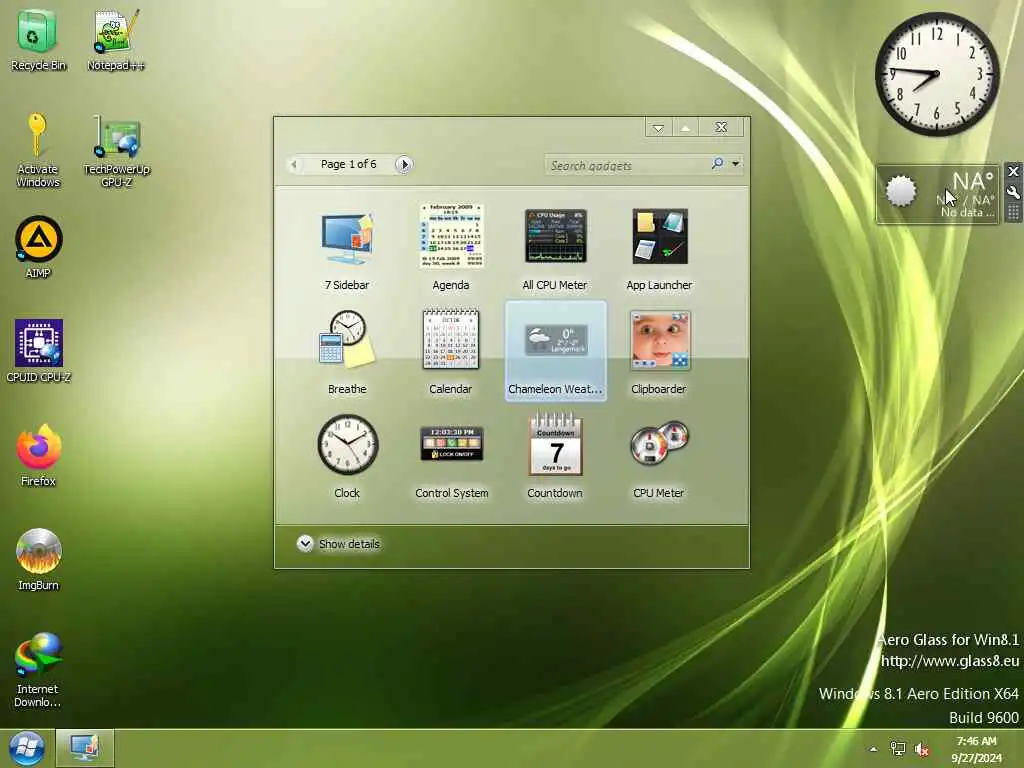The height and width of the screenshot is (768, 1024).
Task: Click the gadgets taskbar button
Action: (x=85, y=748)
